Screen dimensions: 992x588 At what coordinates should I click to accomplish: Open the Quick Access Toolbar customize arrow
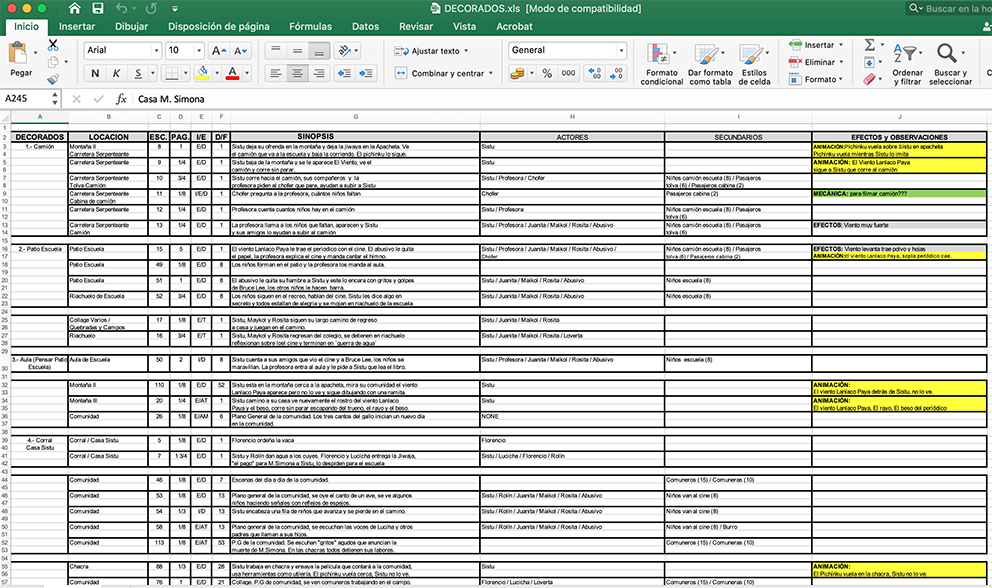[x=175, y=9]
